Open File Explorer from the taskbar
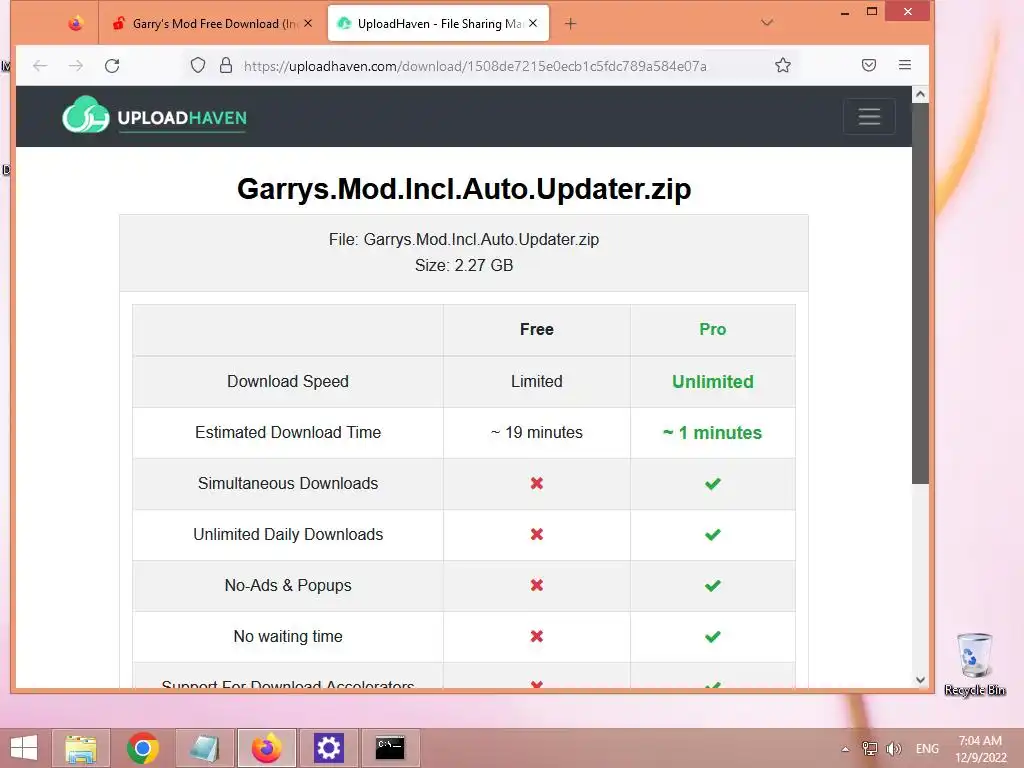This screenshot has width=1024, height=768. click(x=81, y=748)
